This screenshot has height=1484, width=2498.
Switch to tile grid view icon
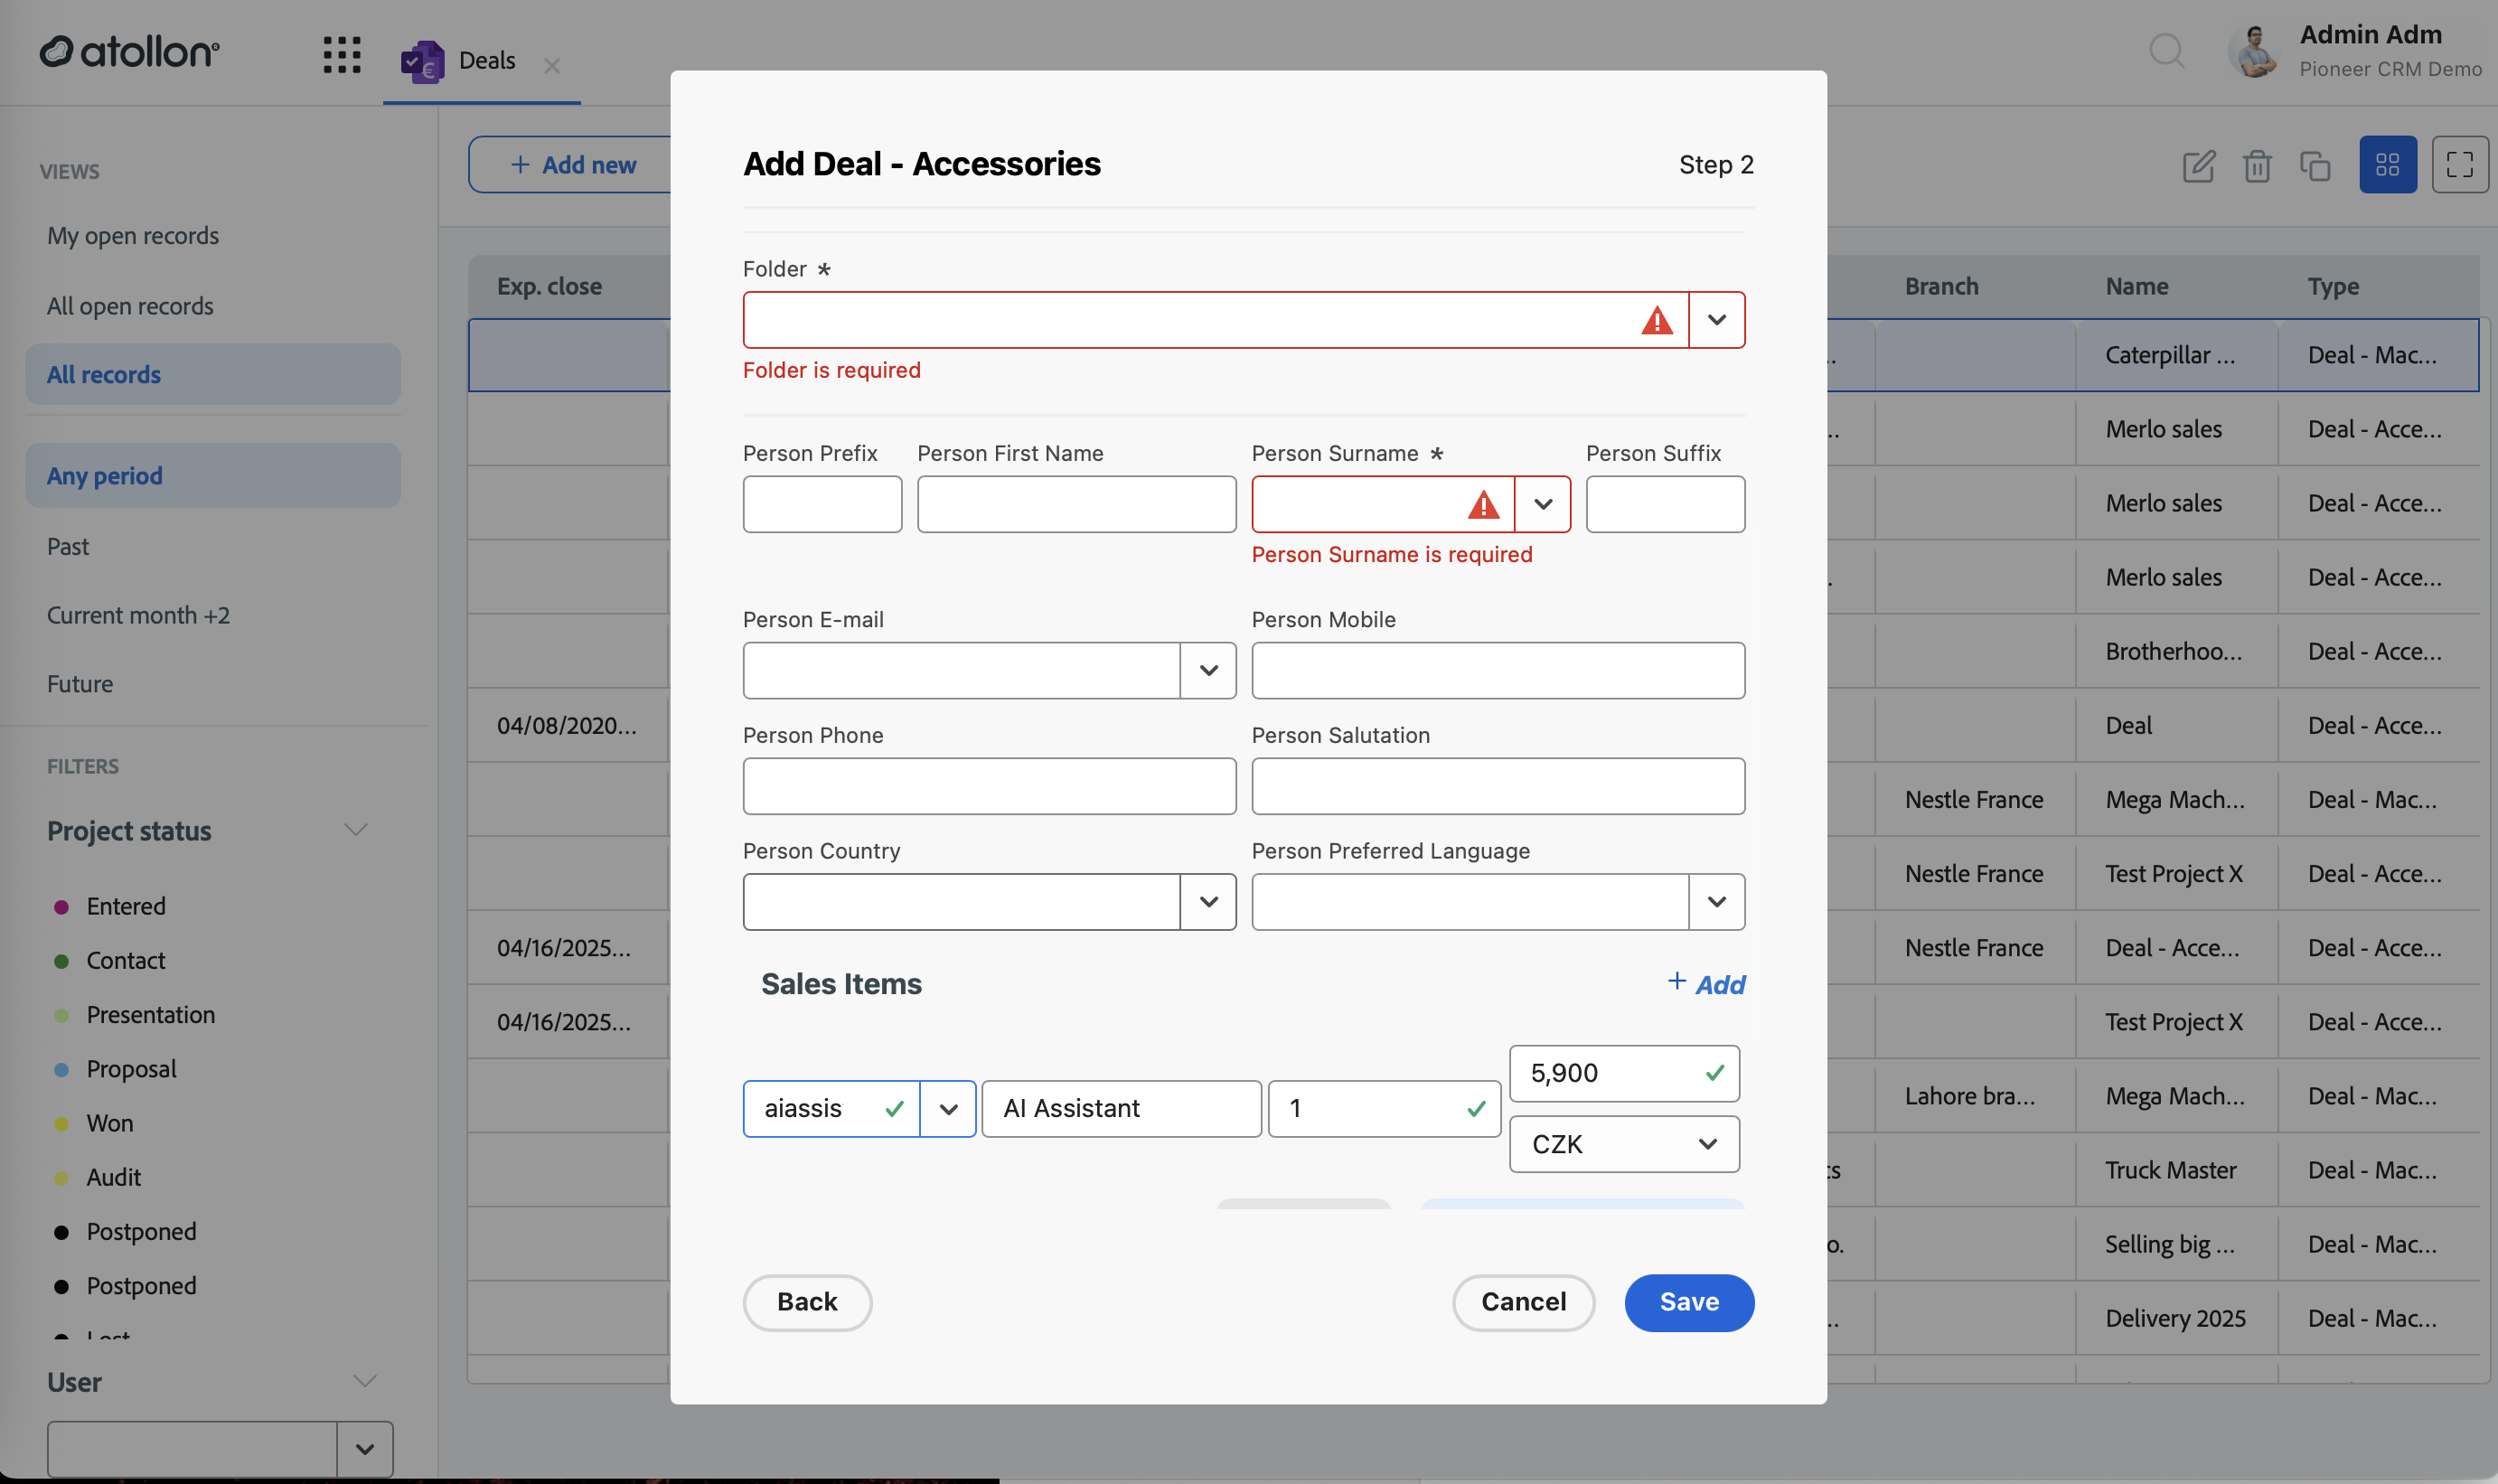click(2388, 165)
